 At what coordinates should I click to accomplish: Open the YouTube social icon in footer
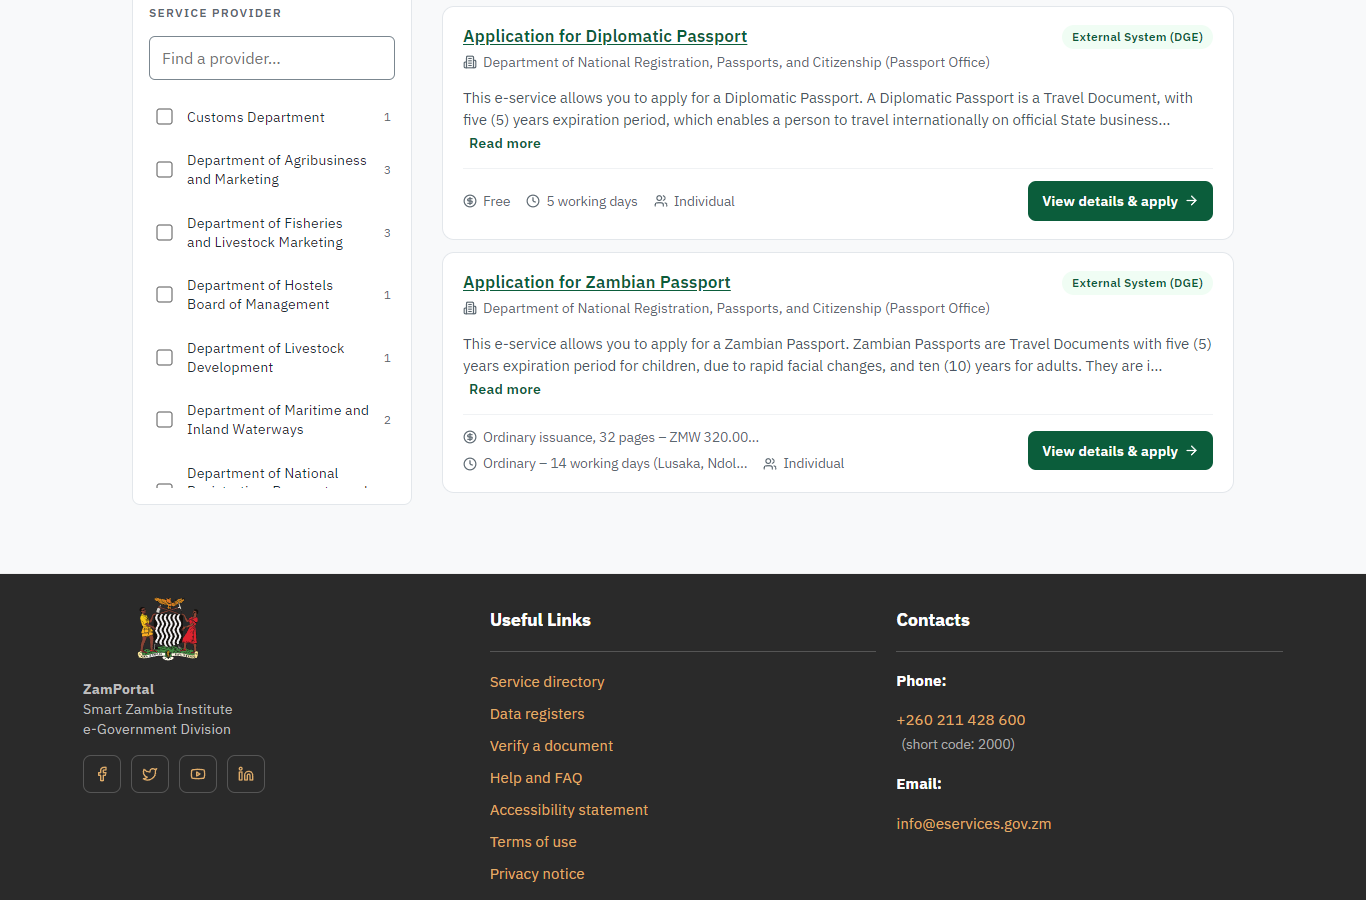198,774
